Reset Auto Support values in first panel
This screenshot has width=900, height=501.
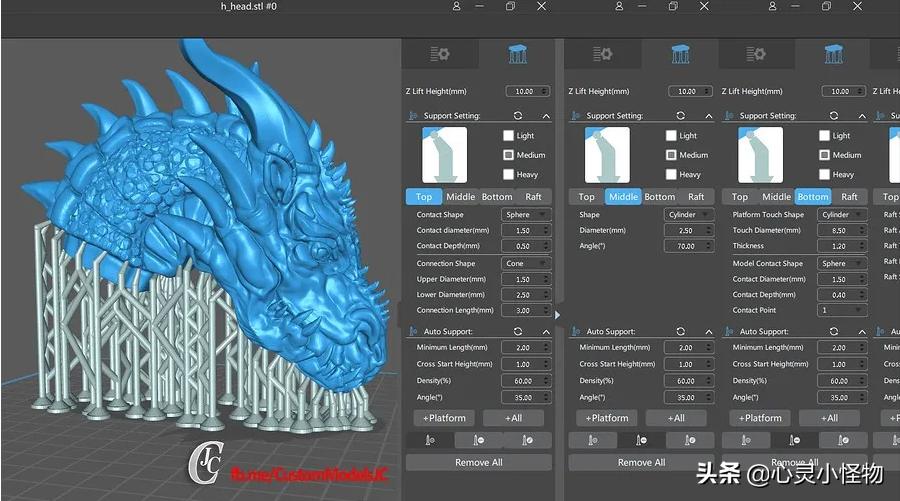[x=518, y=331]
